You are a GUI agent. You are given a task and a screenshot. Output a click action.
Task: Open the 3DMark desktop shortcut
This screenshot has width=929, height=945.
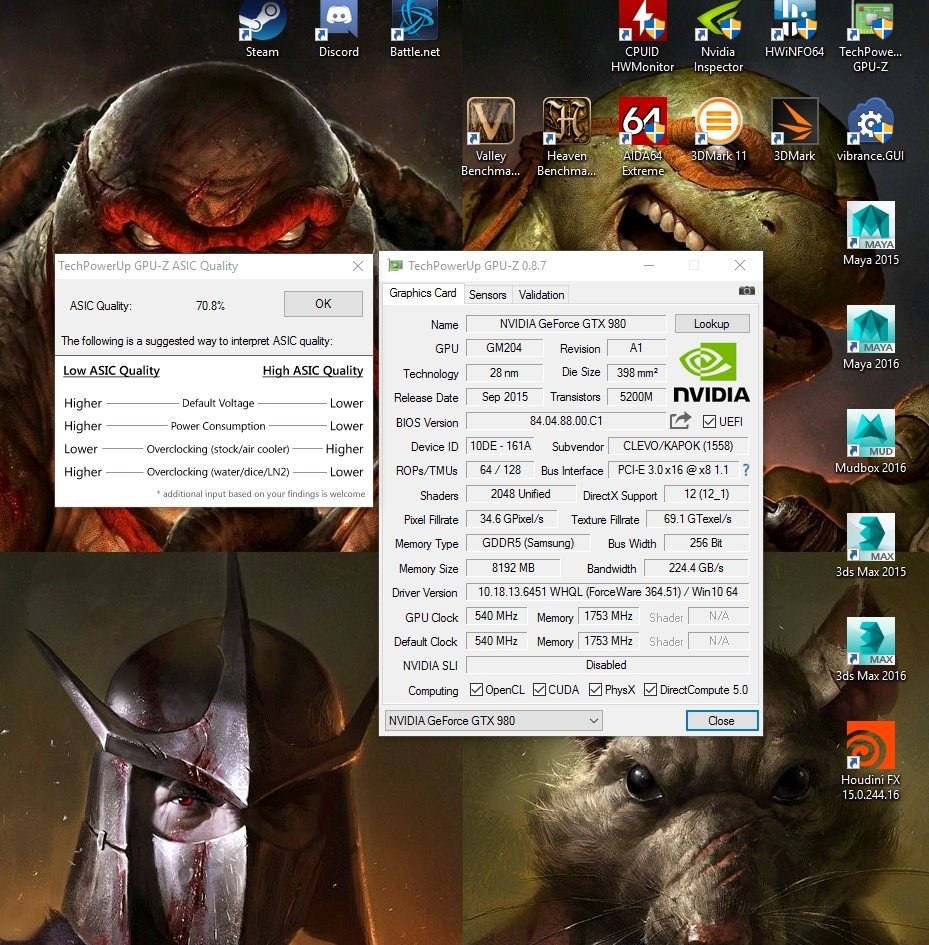click(x=794, y=130)
